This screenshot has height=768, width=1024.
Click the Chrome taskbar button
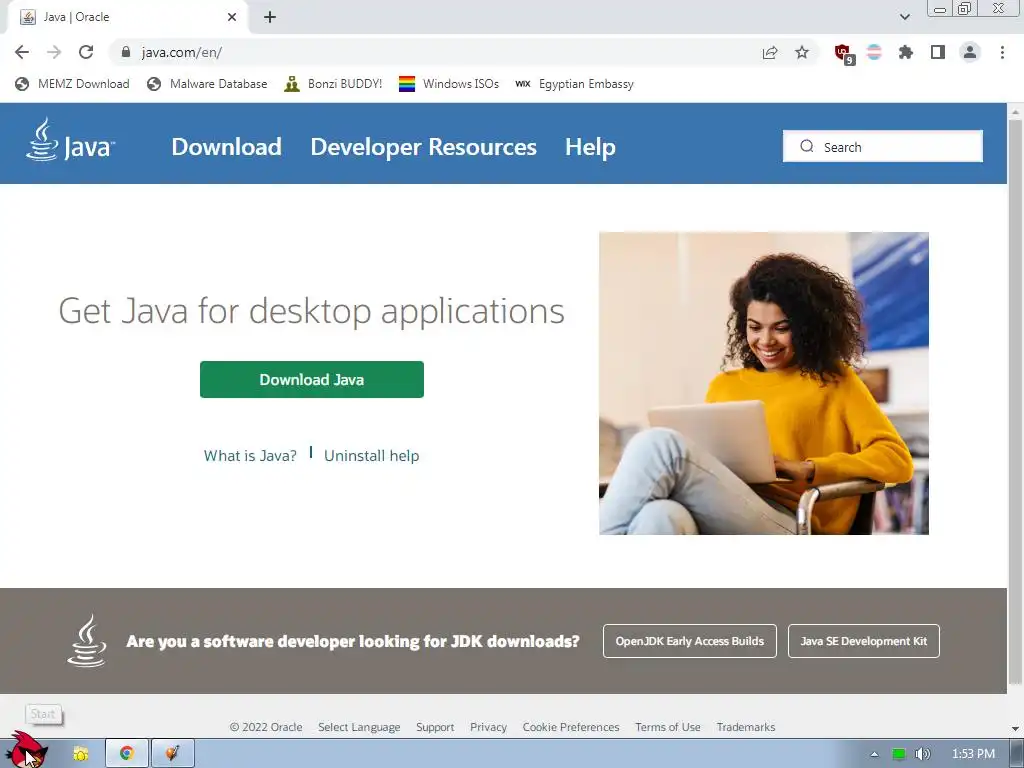coord(127,753)
